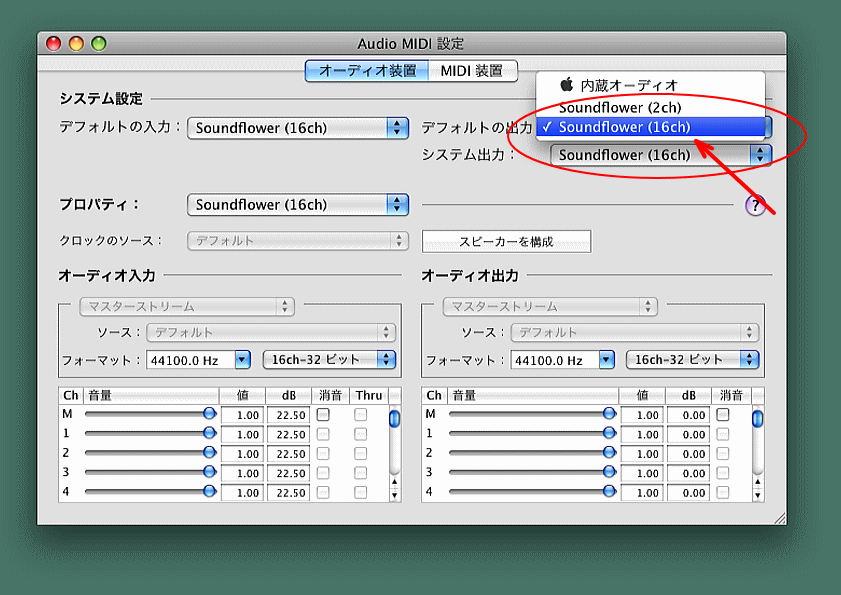
Task: Open audio output 16ch-32 ビット format dropdown
Action: click(x=692, y=359)
